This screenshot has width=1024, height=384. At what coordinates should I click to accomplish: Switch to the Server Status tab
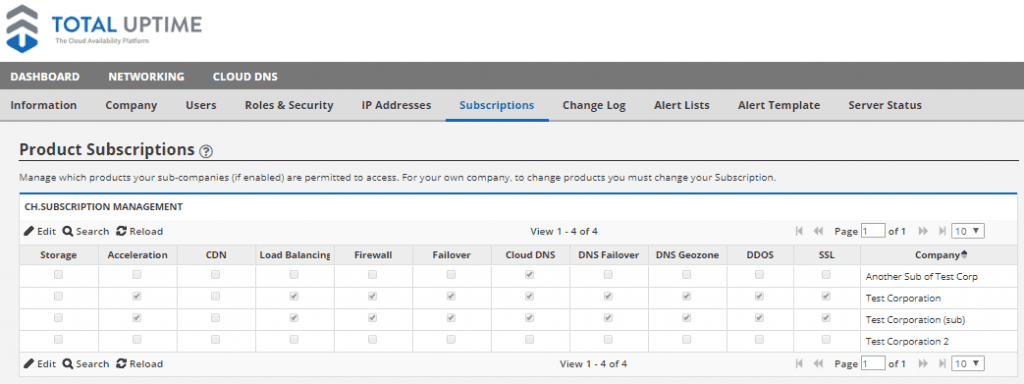pyautogui.click(x=885, y=105)
